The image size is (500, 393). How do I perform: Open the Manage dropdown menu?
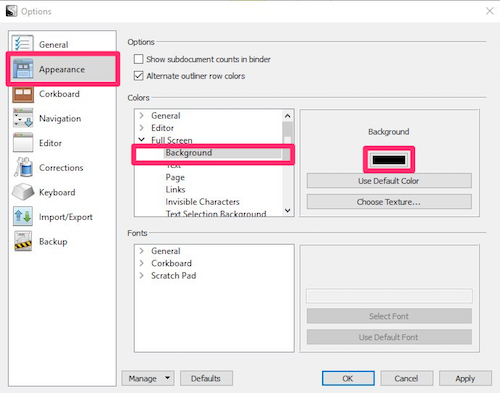point(148,378)
